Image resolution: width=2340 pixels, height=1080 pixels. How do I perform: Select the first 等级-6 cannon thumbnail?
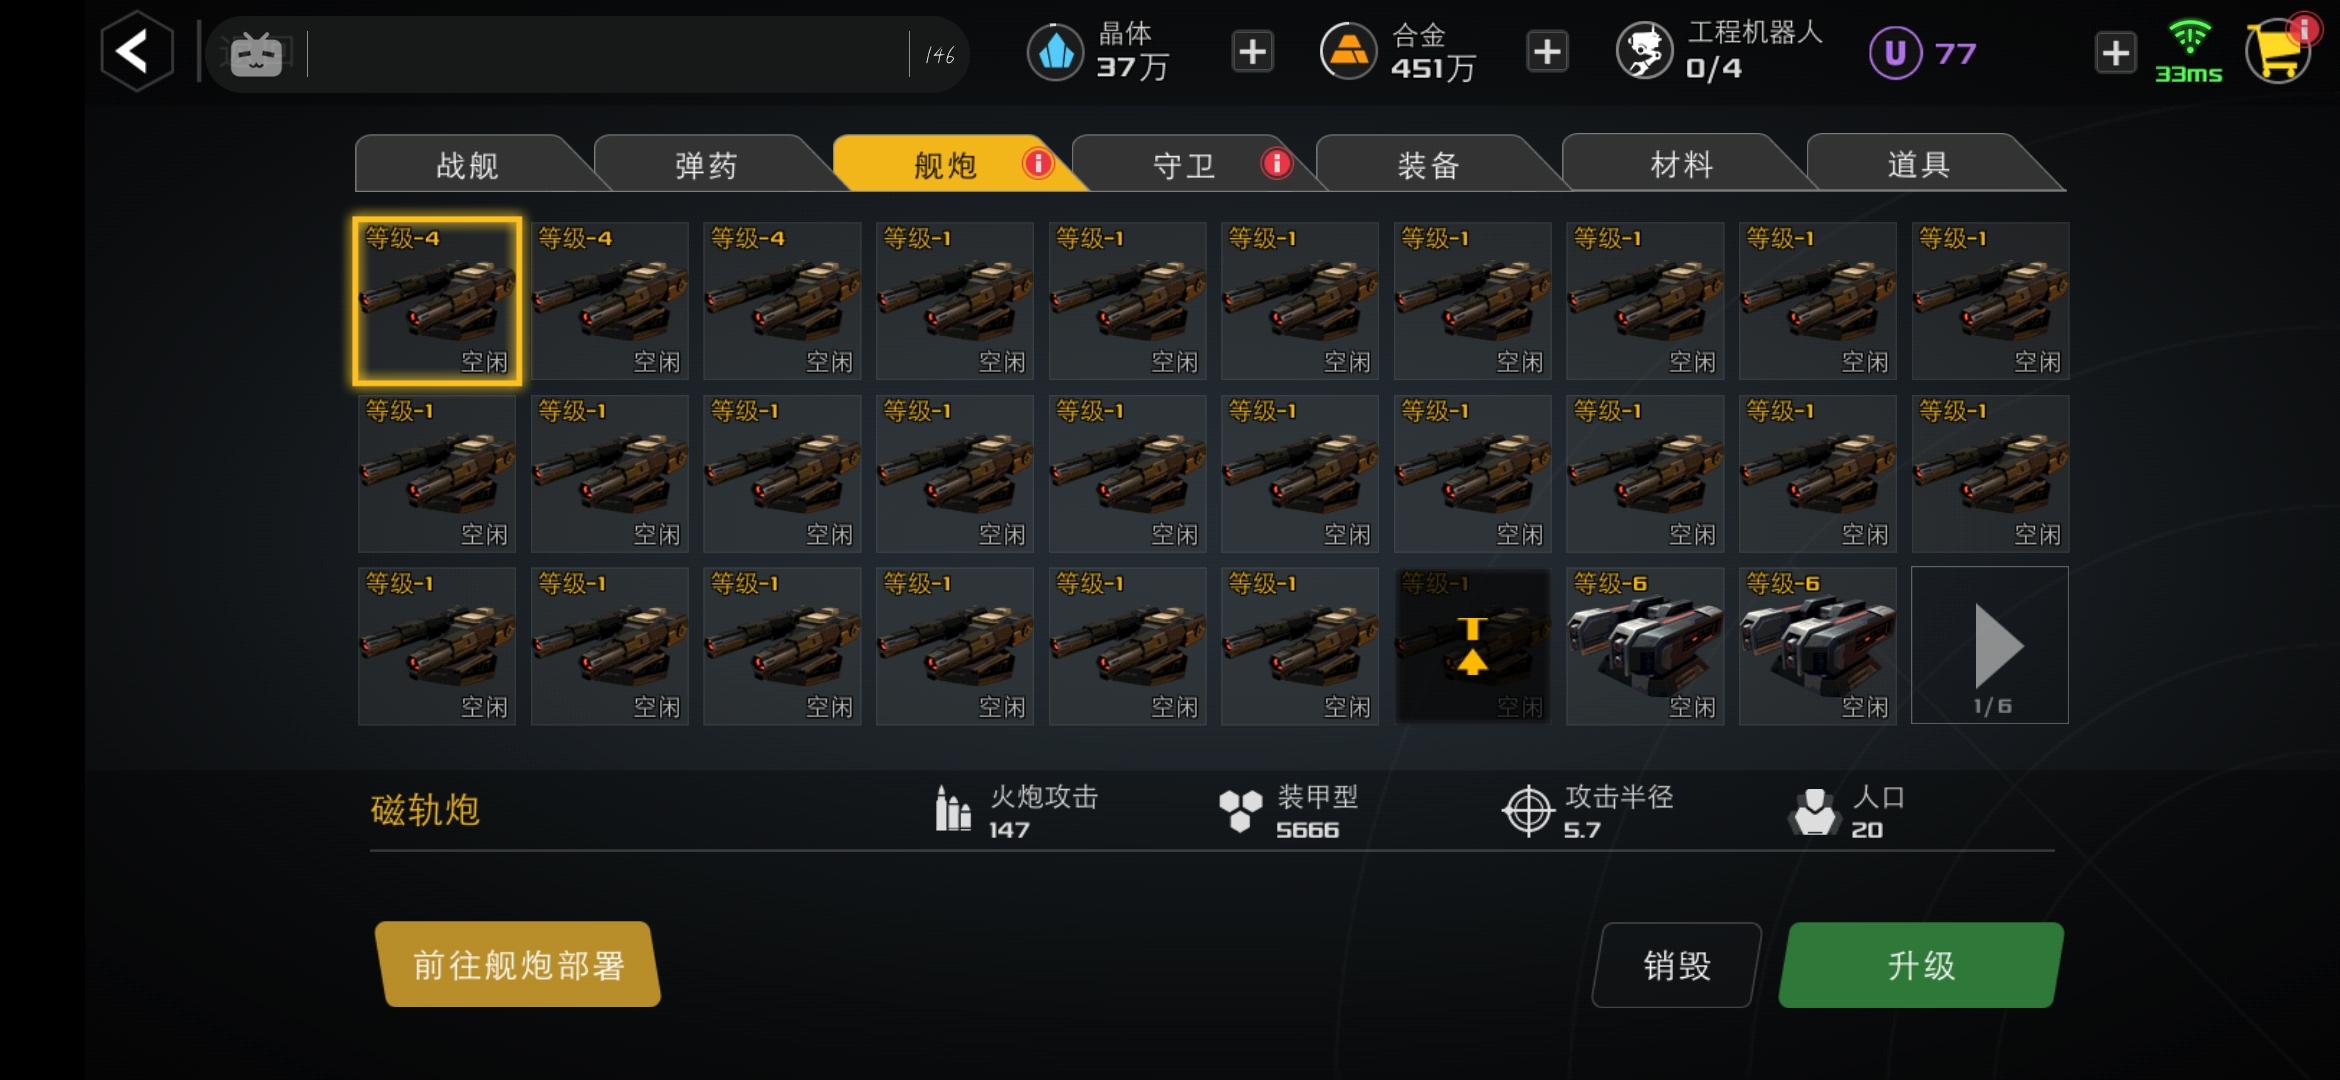(1645, 645)
